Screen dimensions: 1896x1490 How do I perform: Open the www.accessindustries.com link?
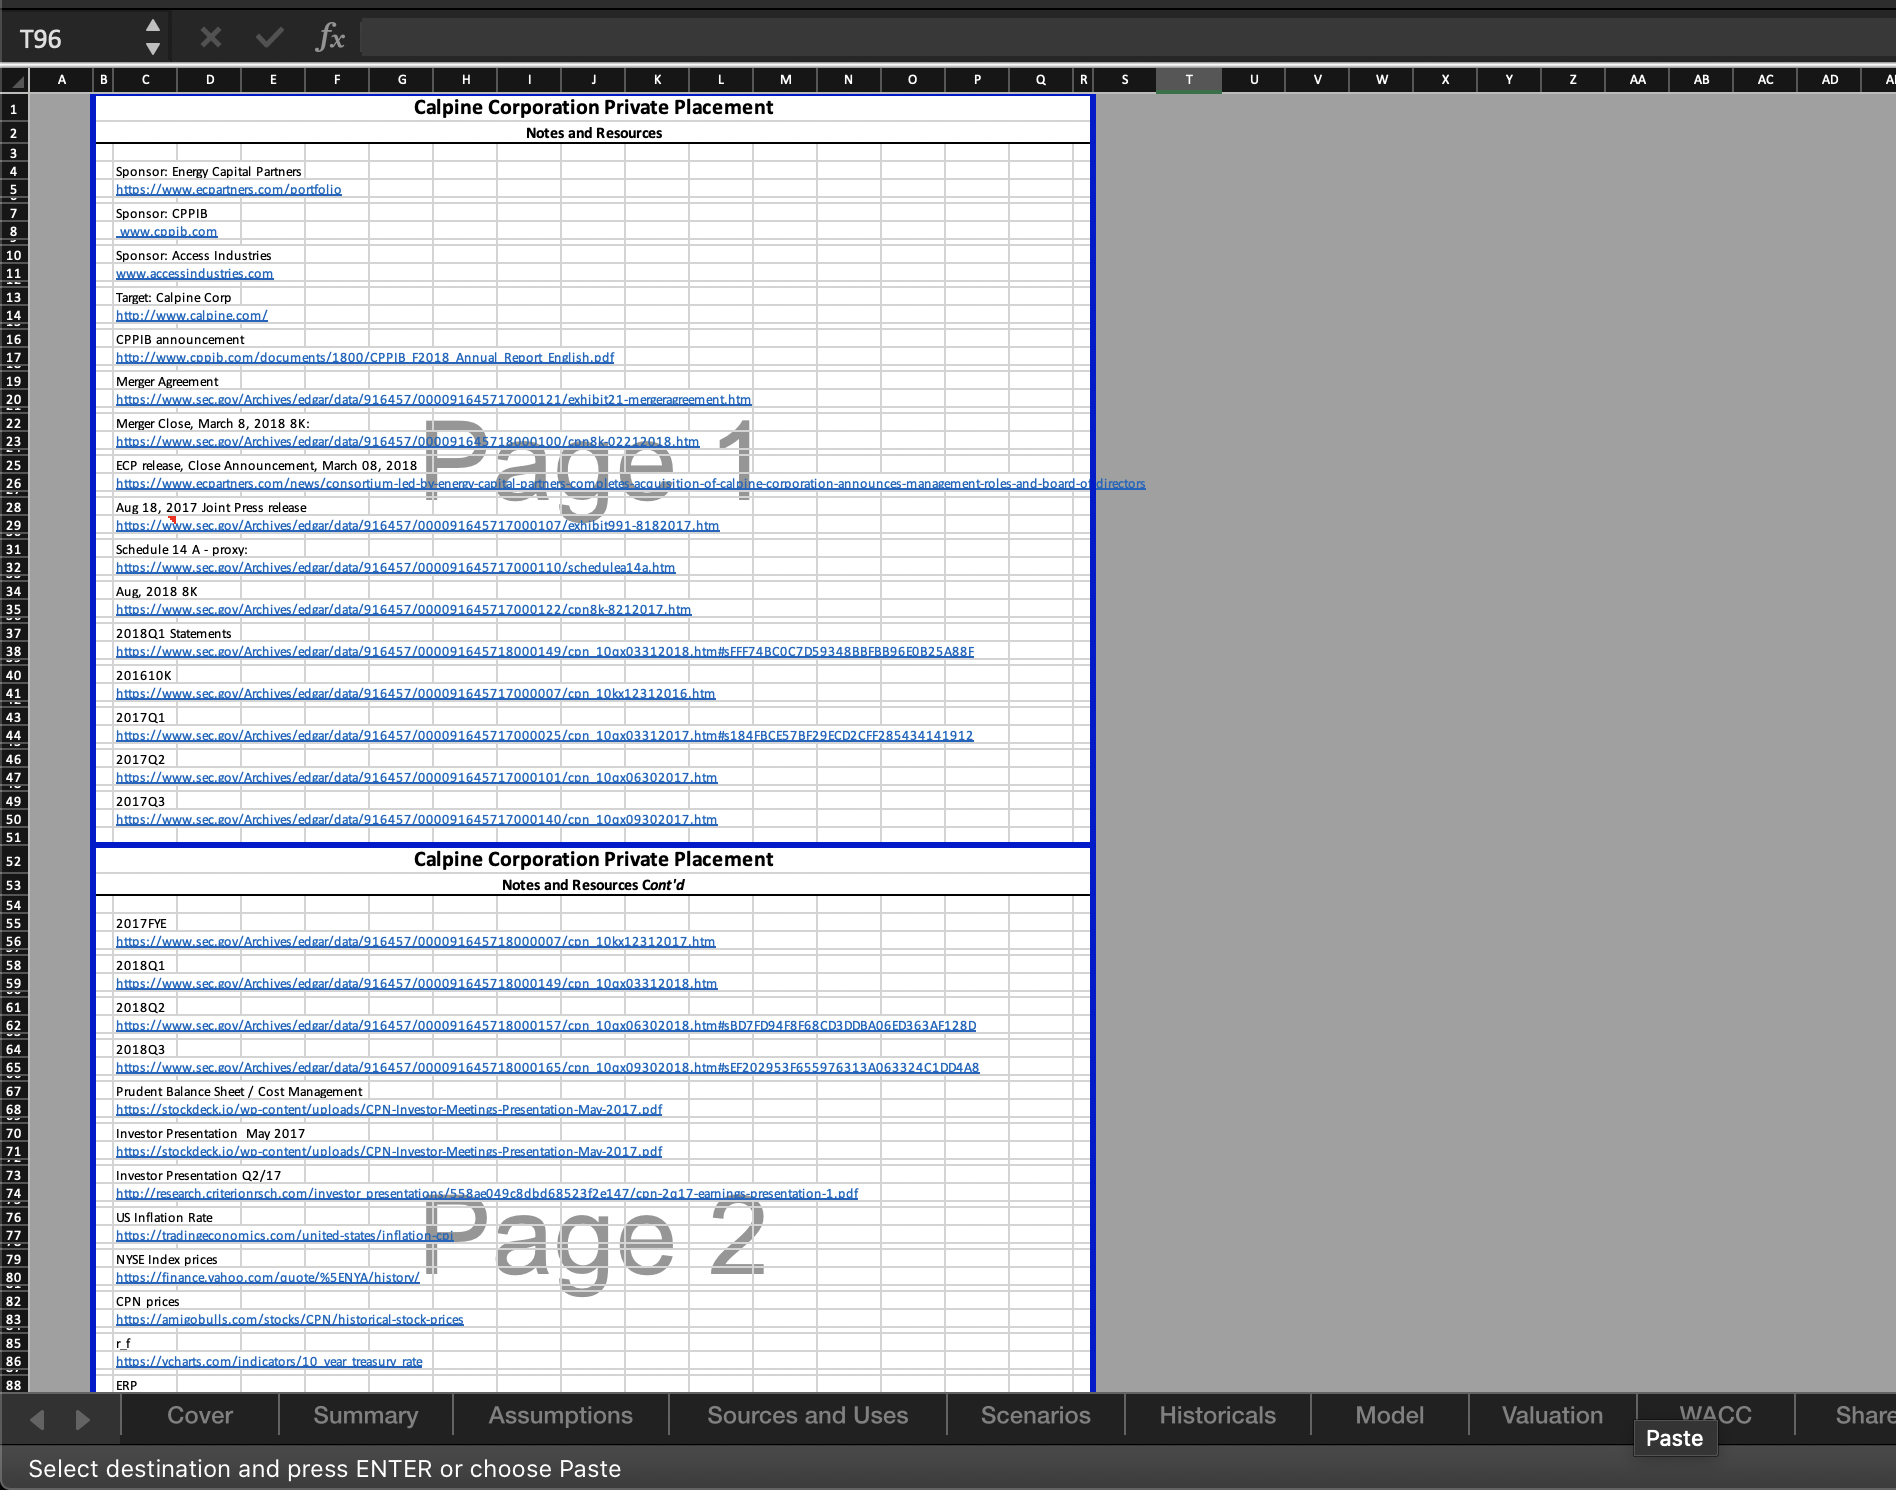click(194, 274)
